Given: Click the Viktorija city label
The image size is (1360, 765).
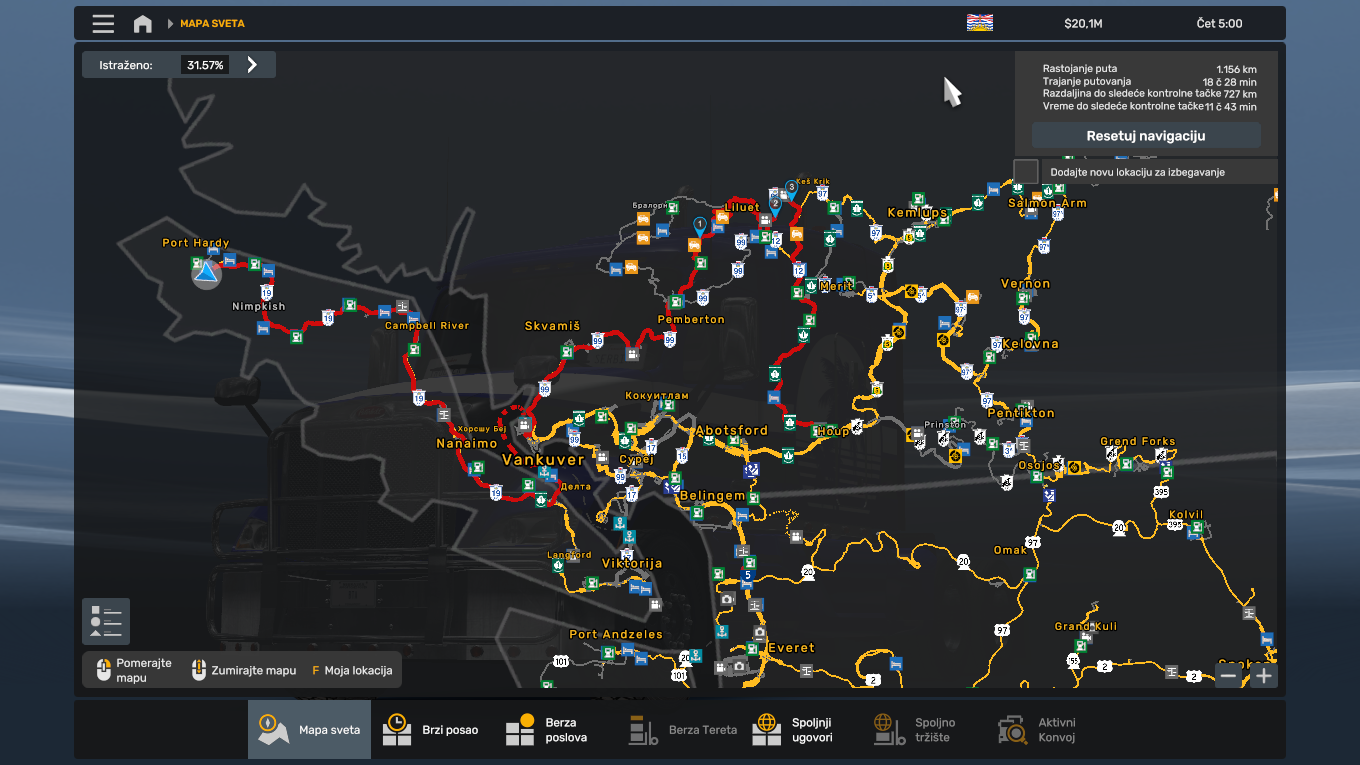Looking at the screenshot, I should click(632, 564).
